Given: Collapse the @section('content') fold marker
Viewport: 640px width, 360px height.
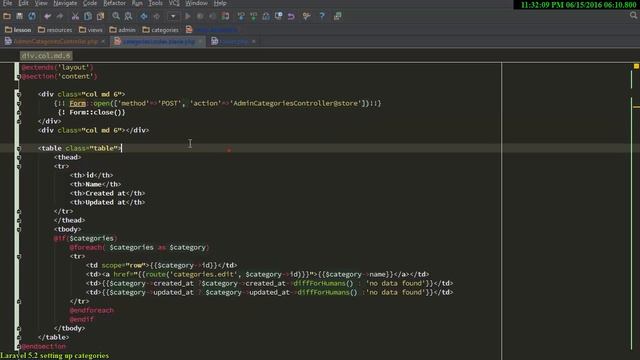Looking at the screenshot, I should [18, 77].
